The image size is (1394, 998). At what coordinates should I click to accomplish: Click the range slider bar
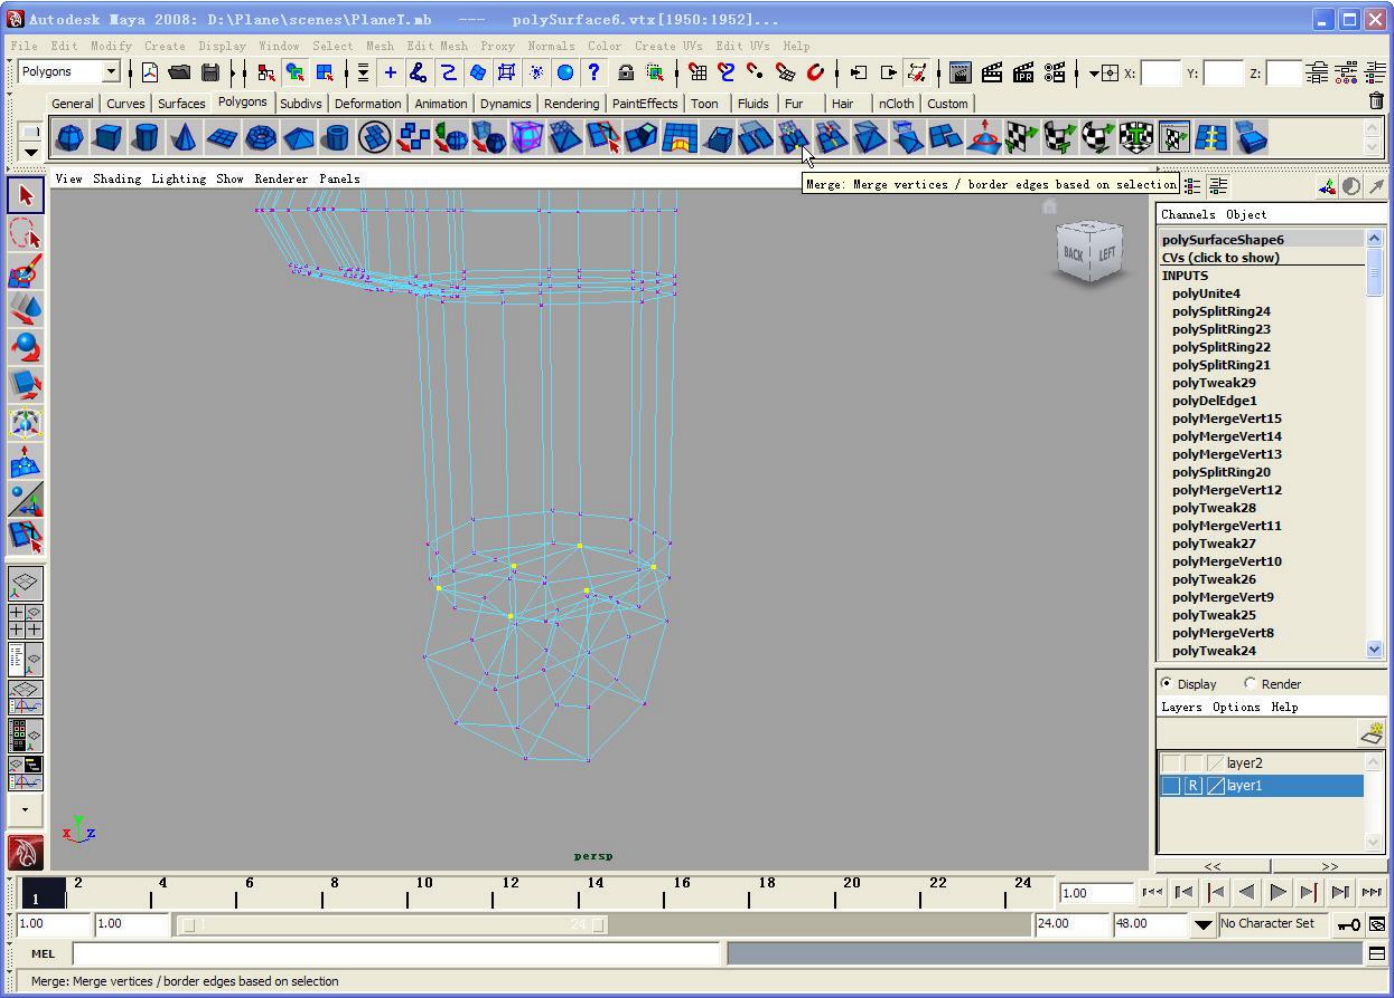pyautogui.click(x=392, y=925)
